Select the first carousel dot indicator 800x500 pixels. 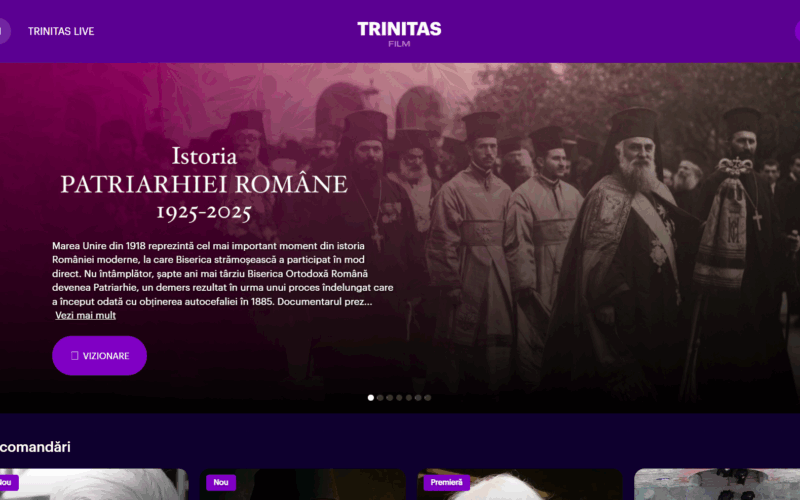click(371, 398)
